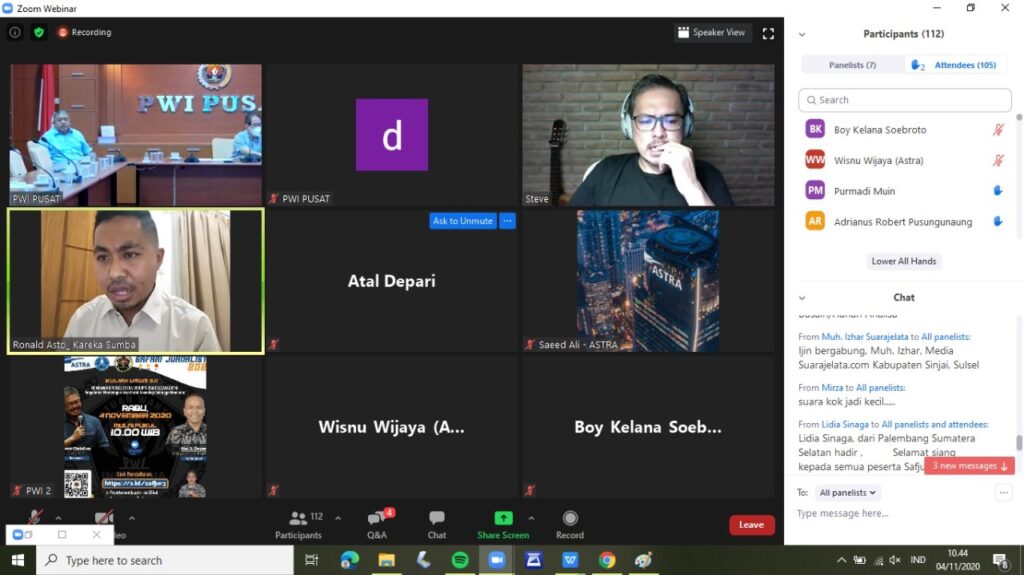Image resolution: width=1024 pixels, height=575 pixels.
Task: Start Share Screen
Action: pos(503,525)
